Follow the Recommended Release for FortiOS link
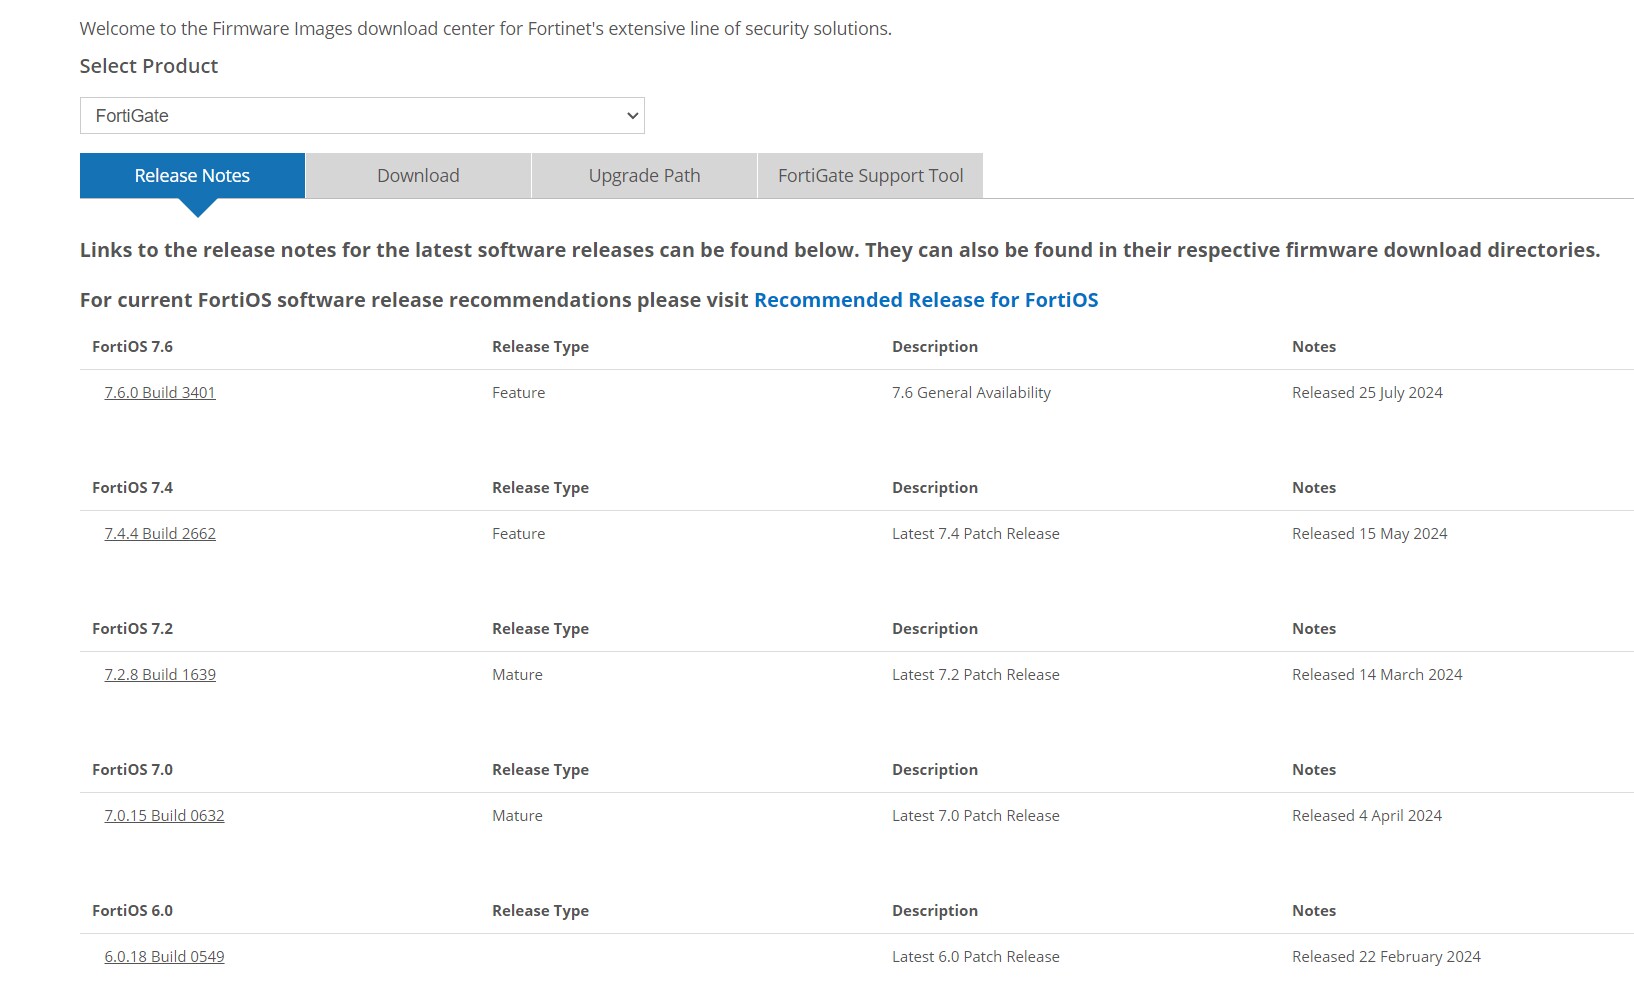The image size is (1634, 988). tap(926, 300)
